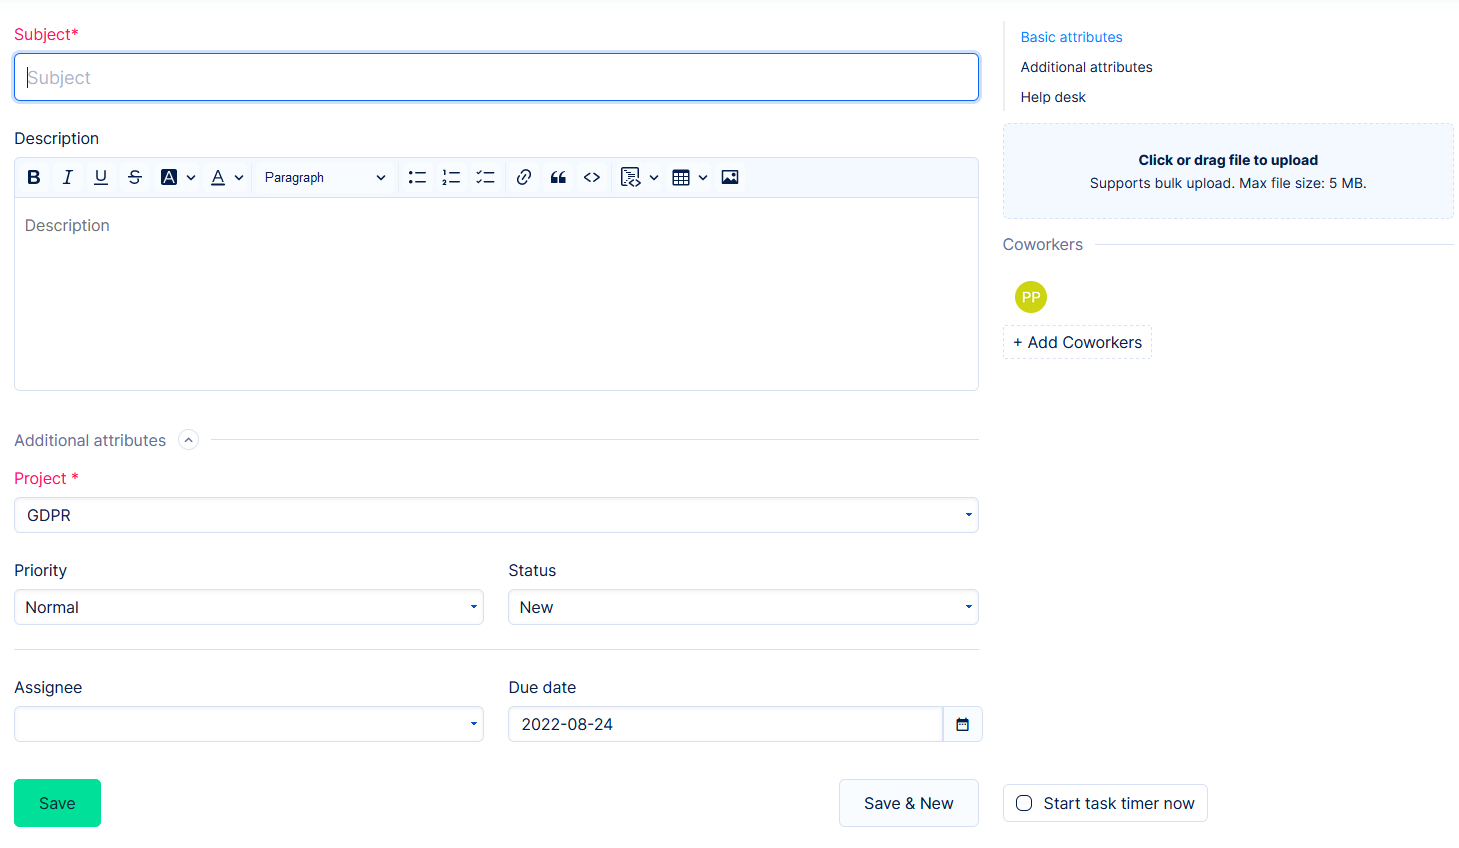Collapse the Additional attributes section
Viewport: 1459px width, 848px height.
(x=188, y=440)
